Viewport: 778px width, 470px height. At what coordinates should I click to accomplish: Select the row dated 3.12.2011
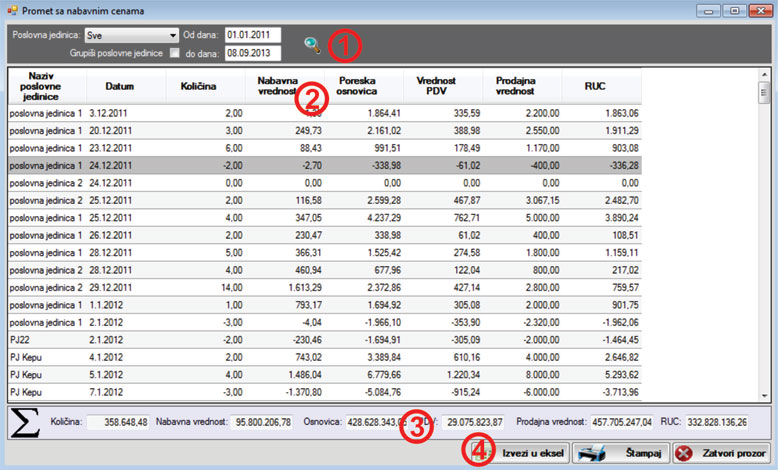pos(324,113)
